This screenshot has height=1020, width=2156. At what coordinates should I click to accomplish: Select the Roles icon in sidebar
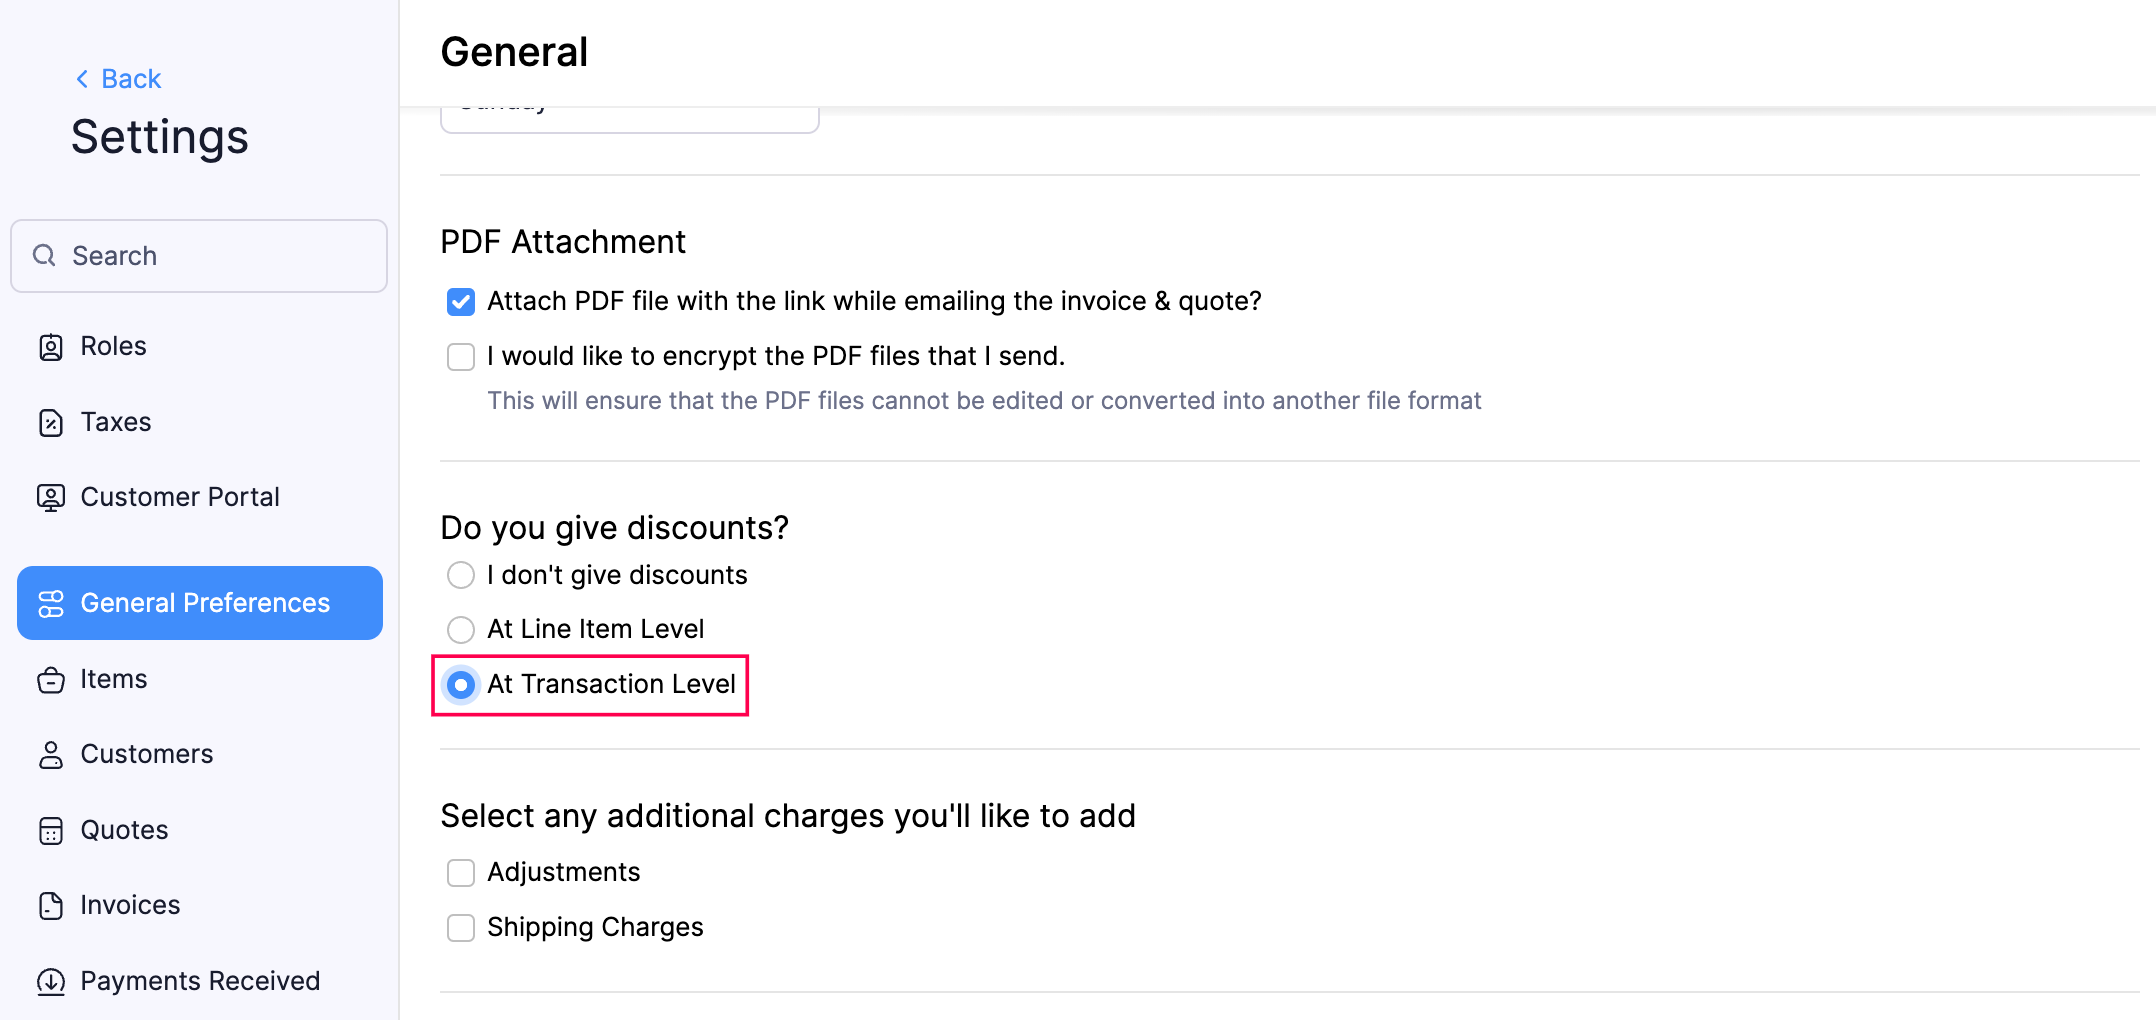point(52,346)
